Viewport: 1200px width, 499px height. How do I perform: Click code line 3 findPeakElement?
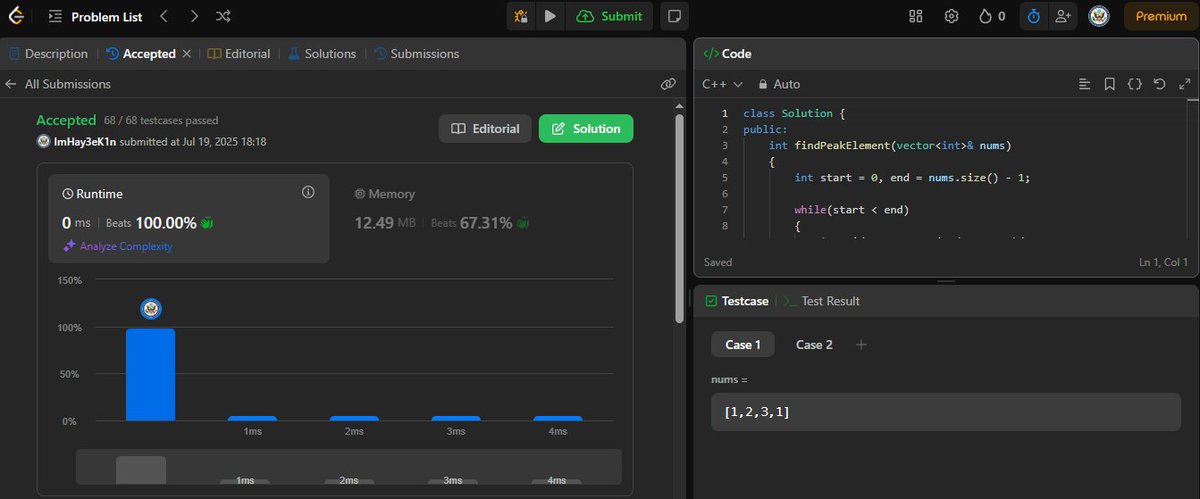890,145
